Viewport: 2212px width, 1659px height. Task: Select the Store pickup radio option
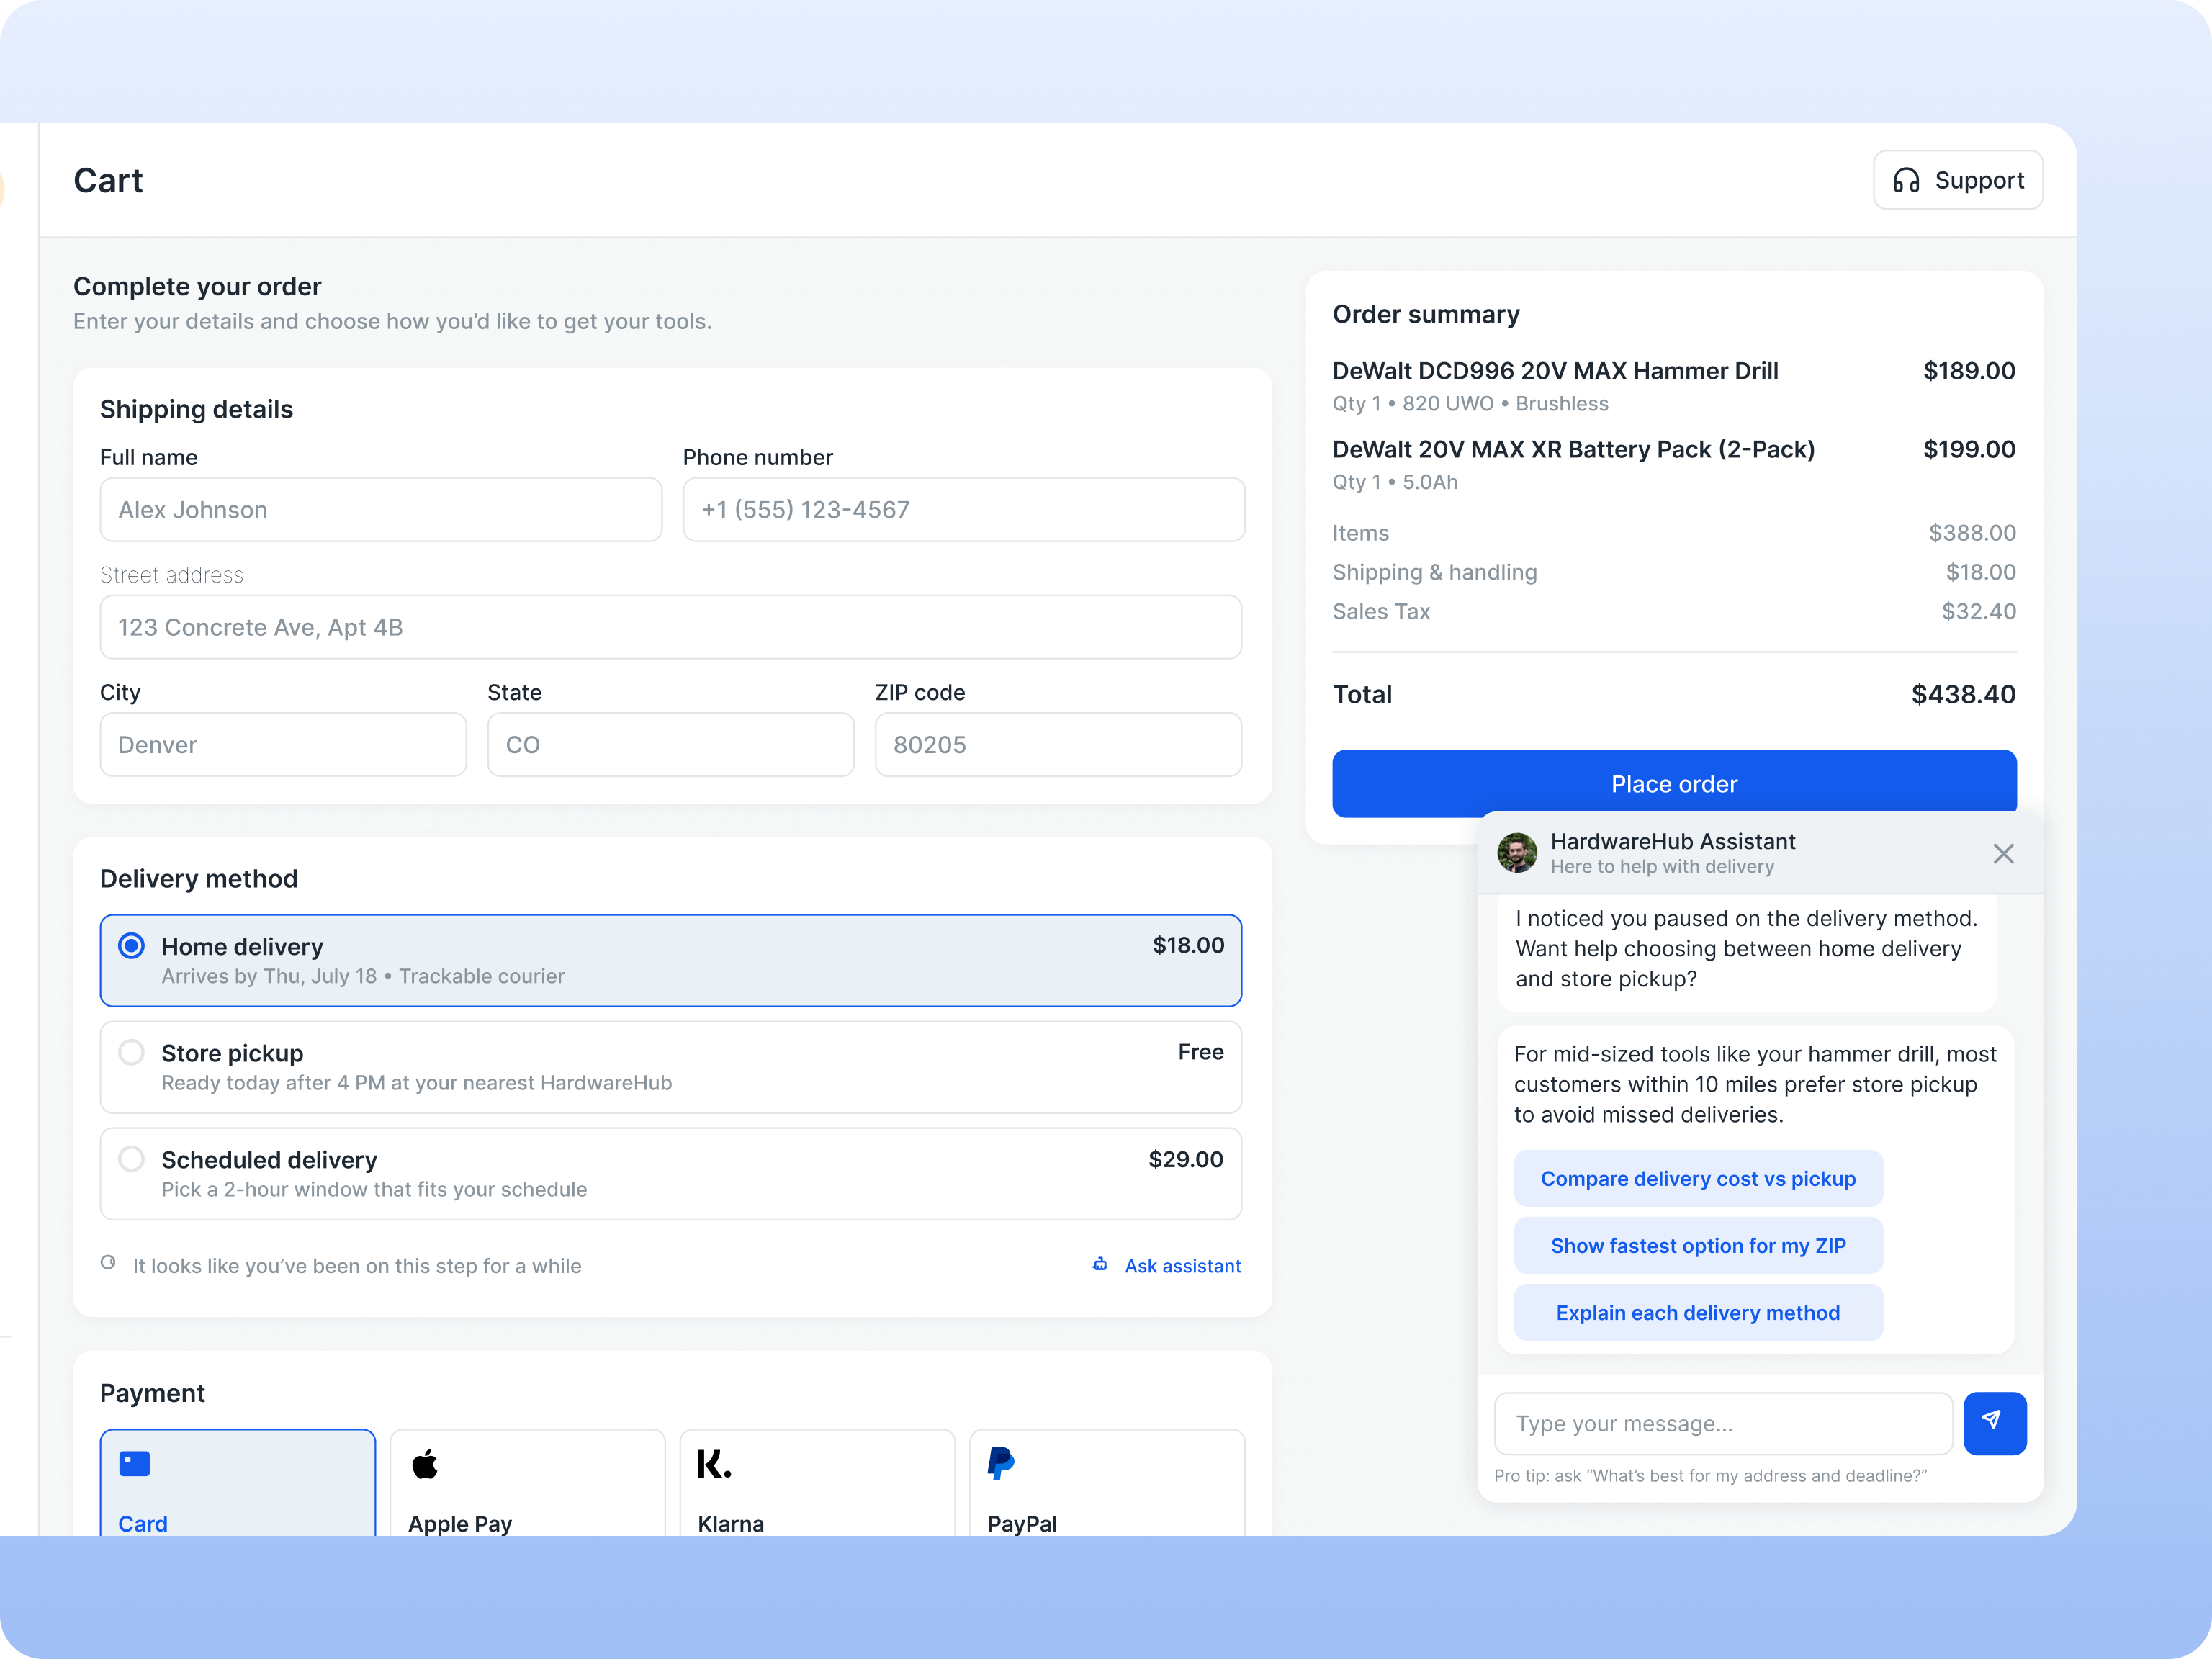[132, 1052]
